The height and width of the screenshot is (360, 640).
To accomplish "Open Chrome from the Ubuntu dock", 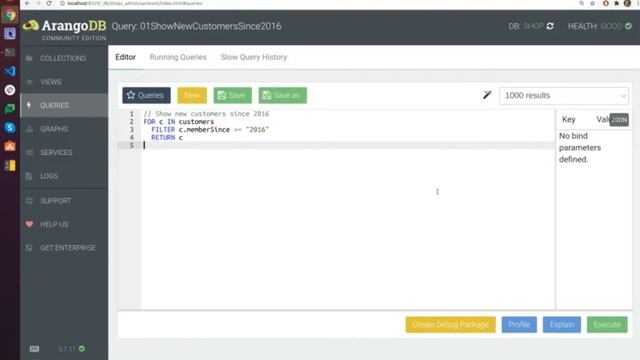I will [x=10, y=15].
